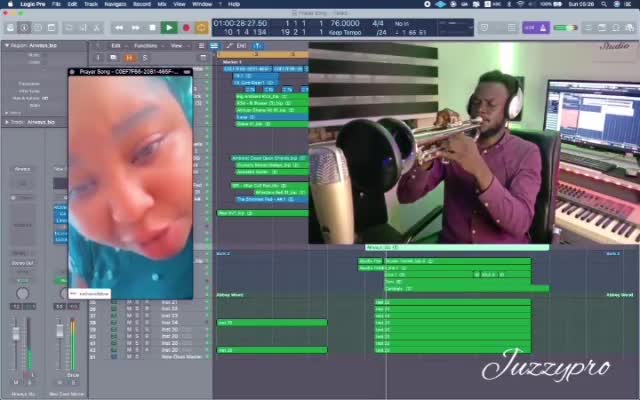Viewport: 640px width, 400px height.
Task: Toggle the Region Mute checkbox
Action: point(44,55)
